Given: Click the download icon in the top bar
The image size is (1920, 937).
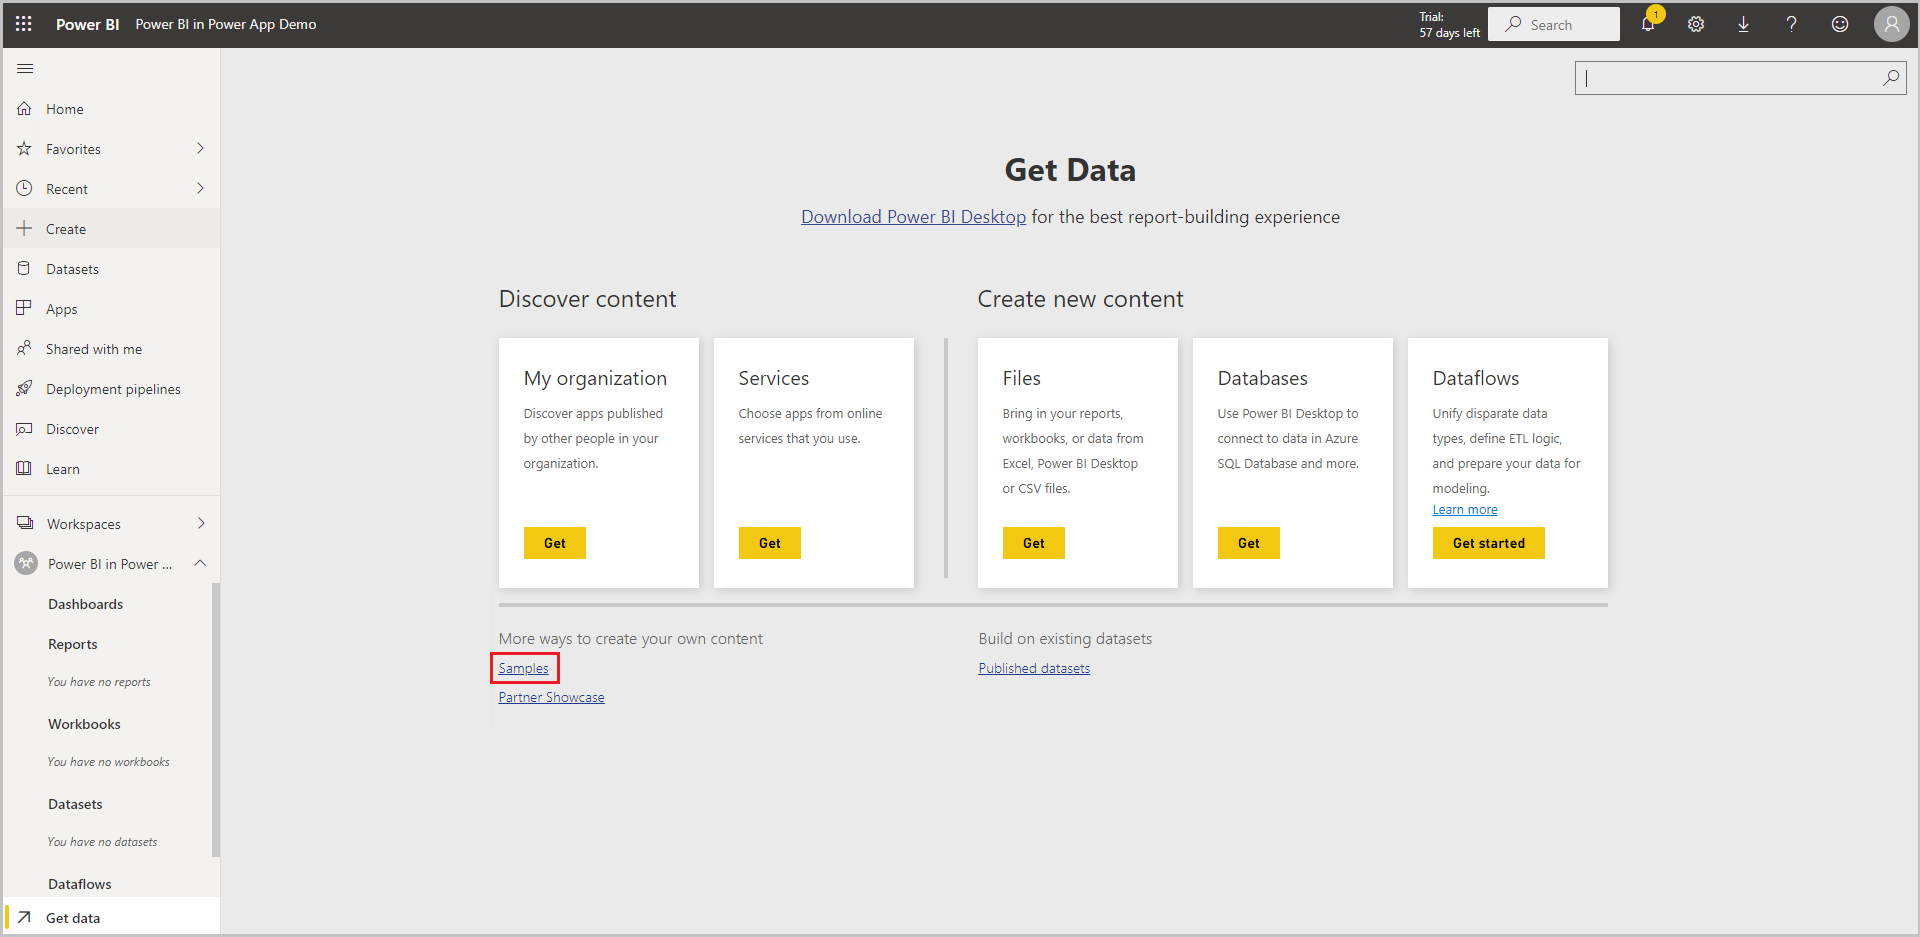Looking at the screenshot, I should pyautogui.click(x=1743, y=24).
